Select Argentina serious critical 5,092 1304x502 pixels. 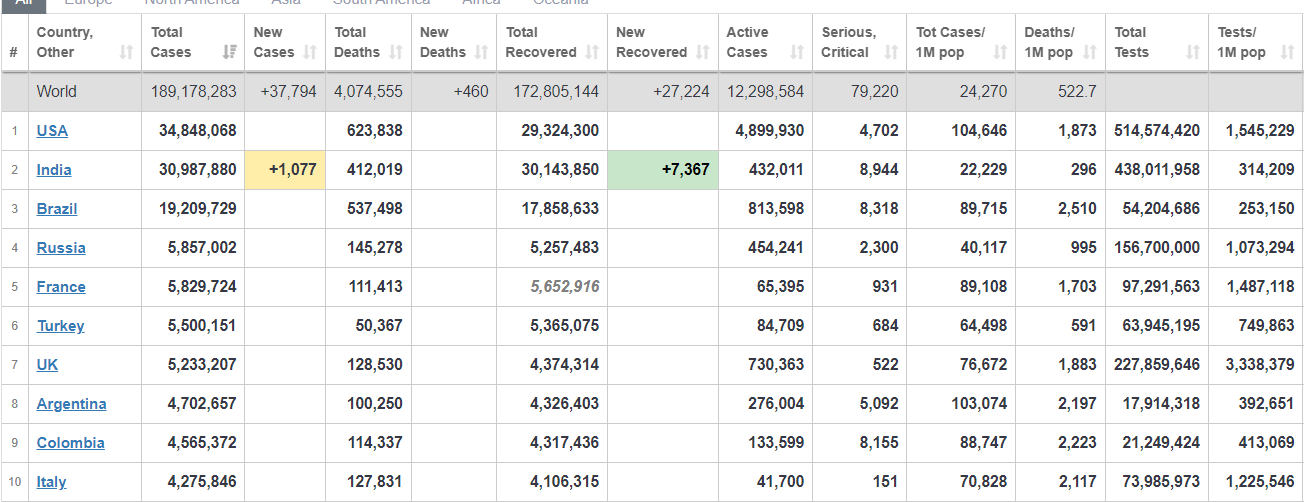coord(879,403)
